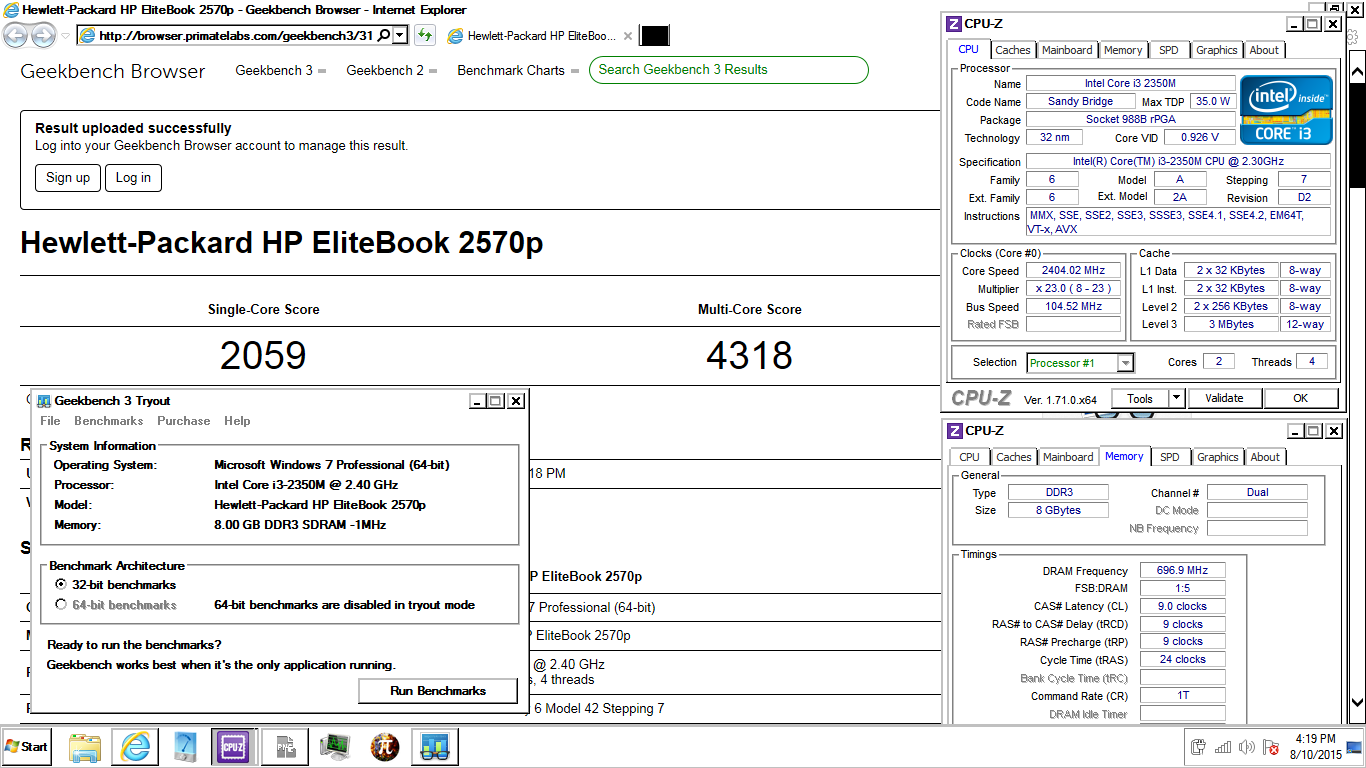The height and width of the screenshot is (768, 1366).
Task: Click the upper CPU-Z window title icon
Action: tap(955, 24)
